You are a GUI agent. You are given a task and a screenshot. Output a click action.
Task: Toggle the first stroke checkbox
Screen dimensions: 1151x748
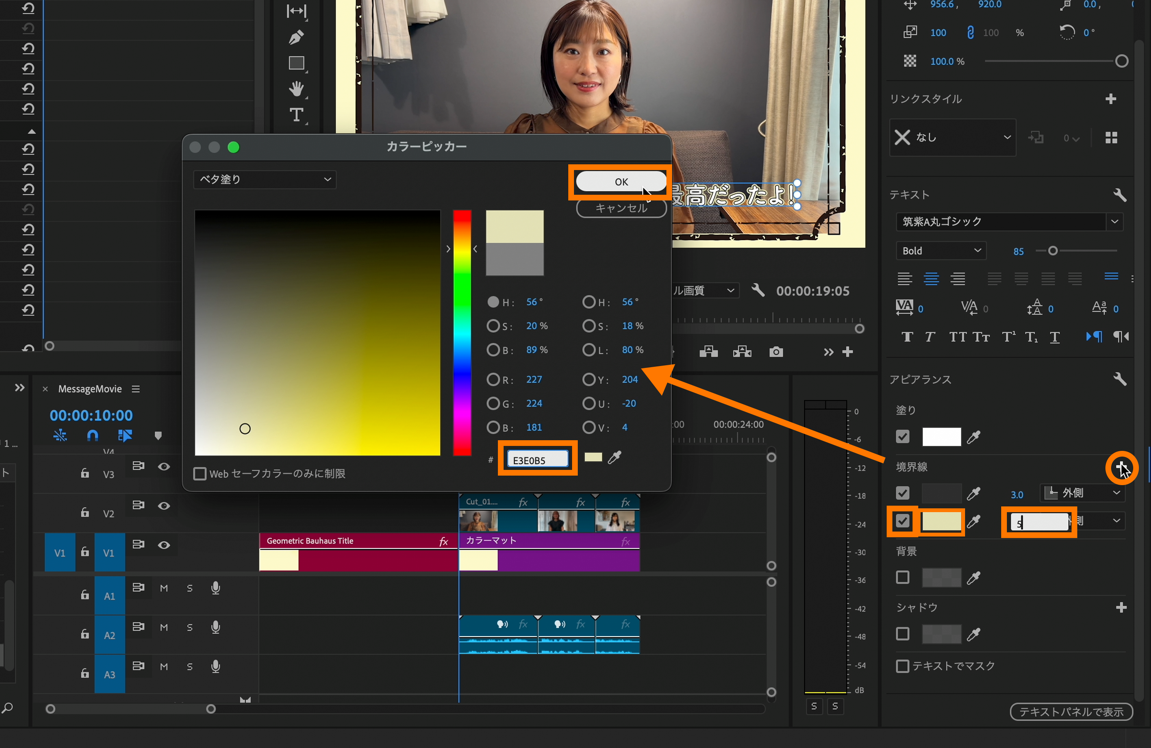pos(903,493)
